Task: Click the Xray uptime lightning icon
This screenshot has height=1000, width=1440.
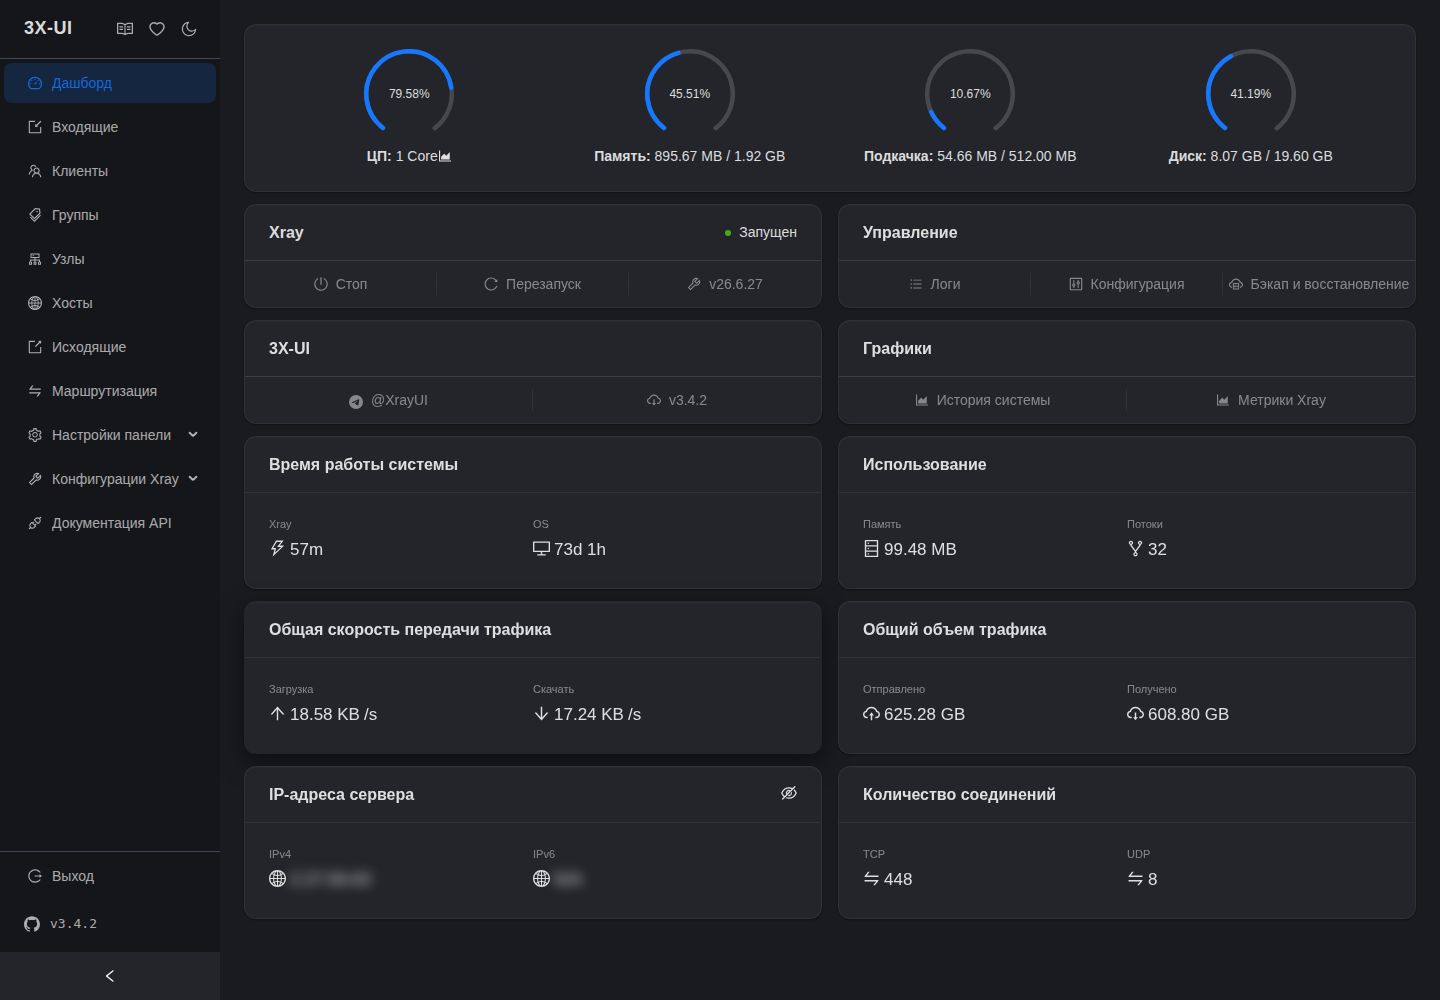Action: (278, 549)
